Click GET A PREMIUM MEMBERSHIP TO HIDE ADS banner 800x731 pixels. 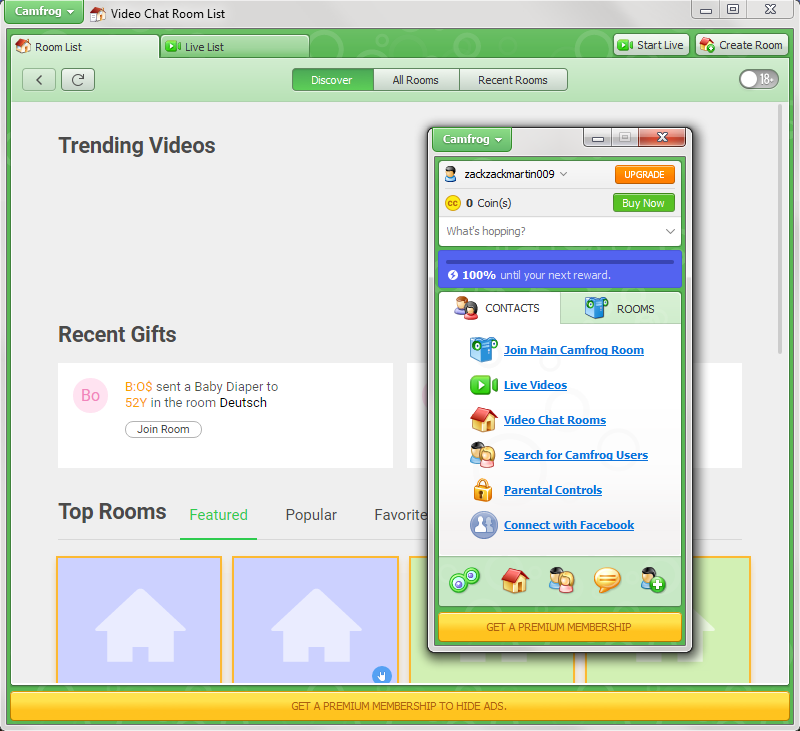[399, 706]
